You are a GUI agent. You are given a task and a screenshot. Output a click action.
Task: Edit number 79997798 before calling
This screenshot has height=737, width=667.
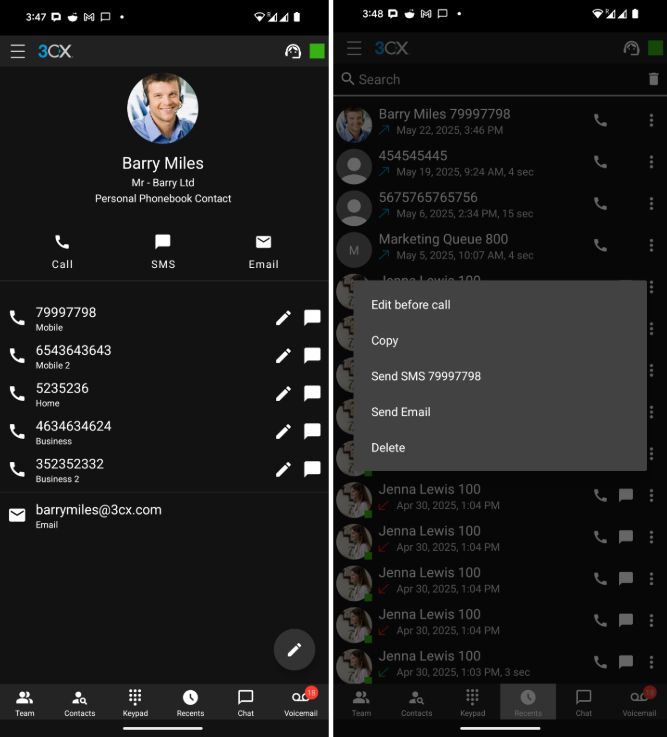[283, 318]
